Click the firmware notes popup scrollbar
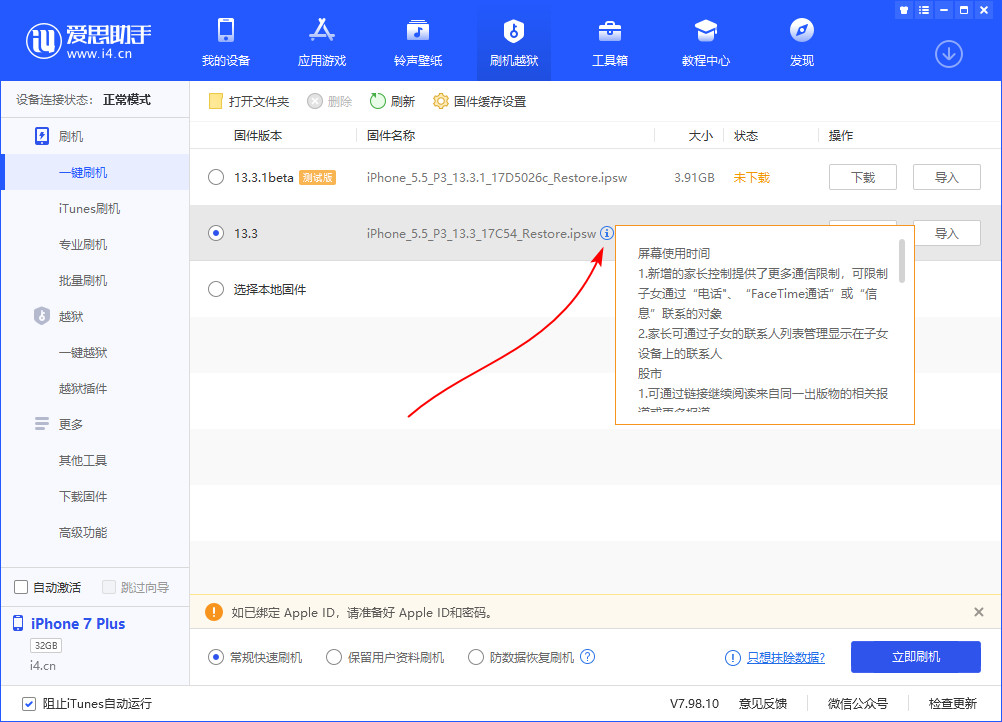This screenshot has width=1002, height=722. point(902,261)
